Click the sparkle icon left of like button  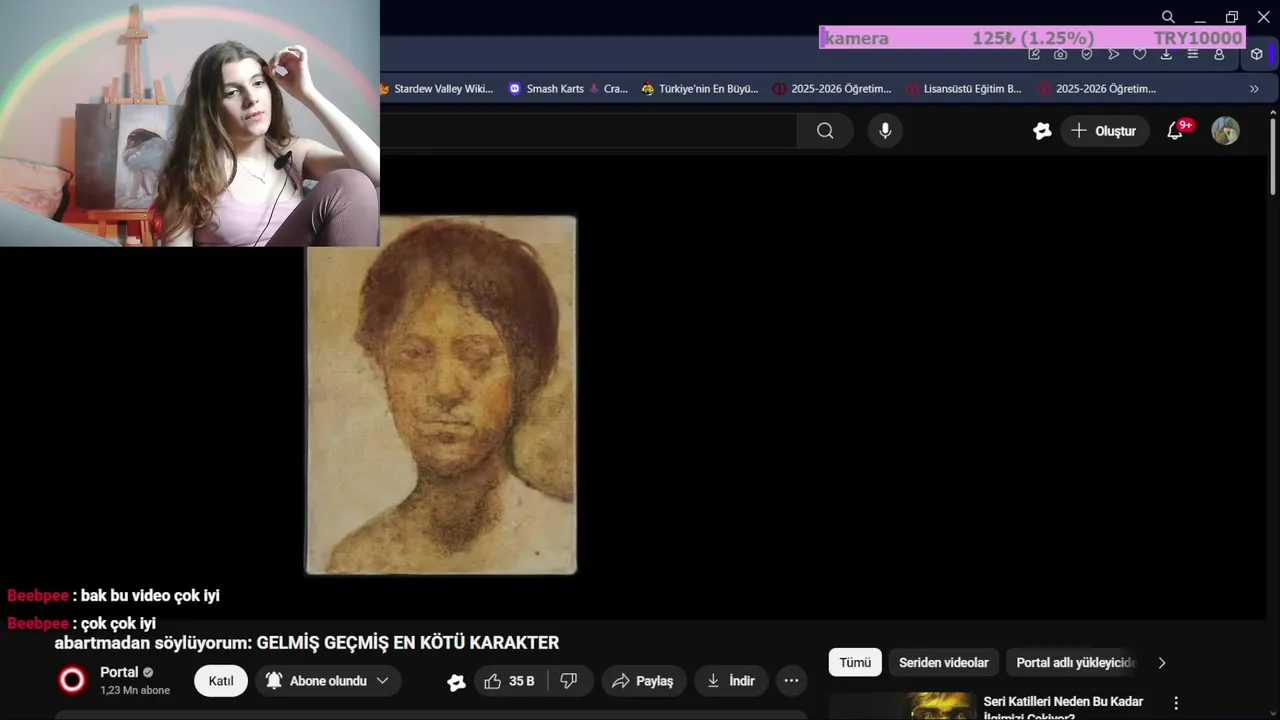click(456, 682)
